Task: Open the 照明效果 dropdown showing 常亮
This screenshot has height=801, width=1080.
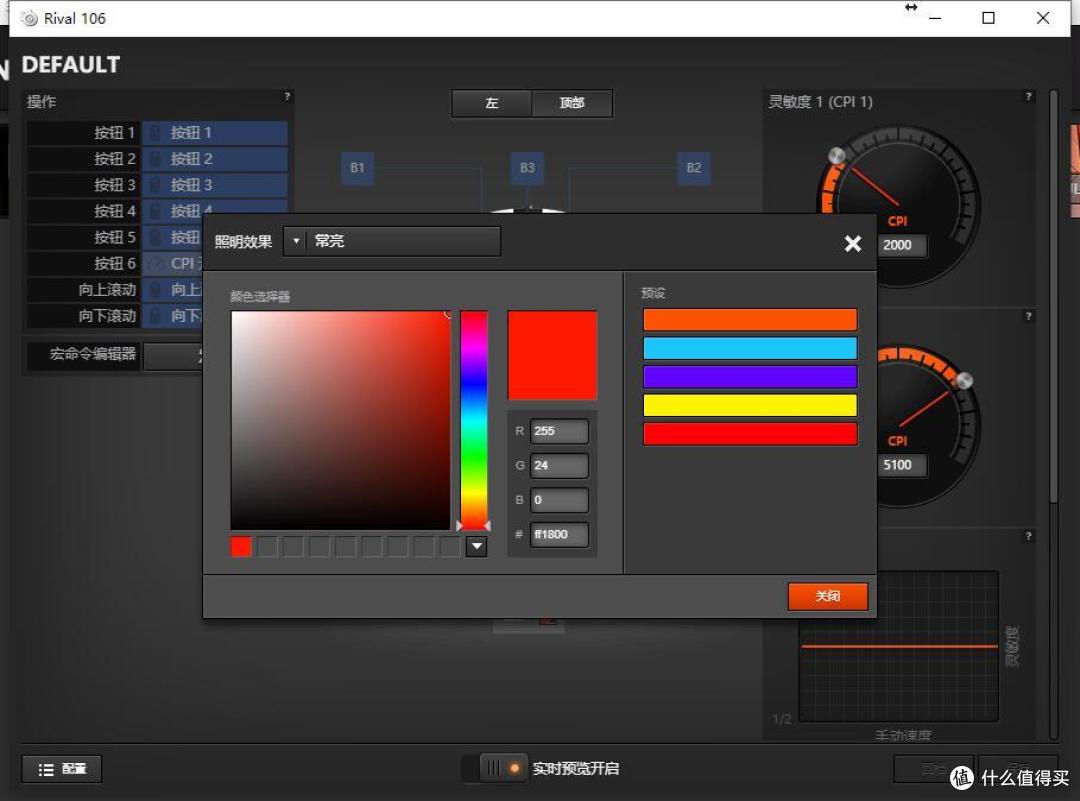Action: pos(392,241)
